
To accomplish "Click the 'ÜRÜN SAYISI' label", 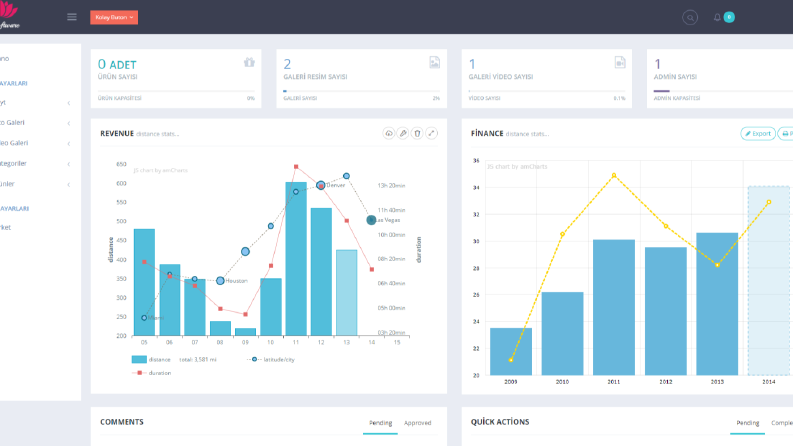I will coord(117,77).
